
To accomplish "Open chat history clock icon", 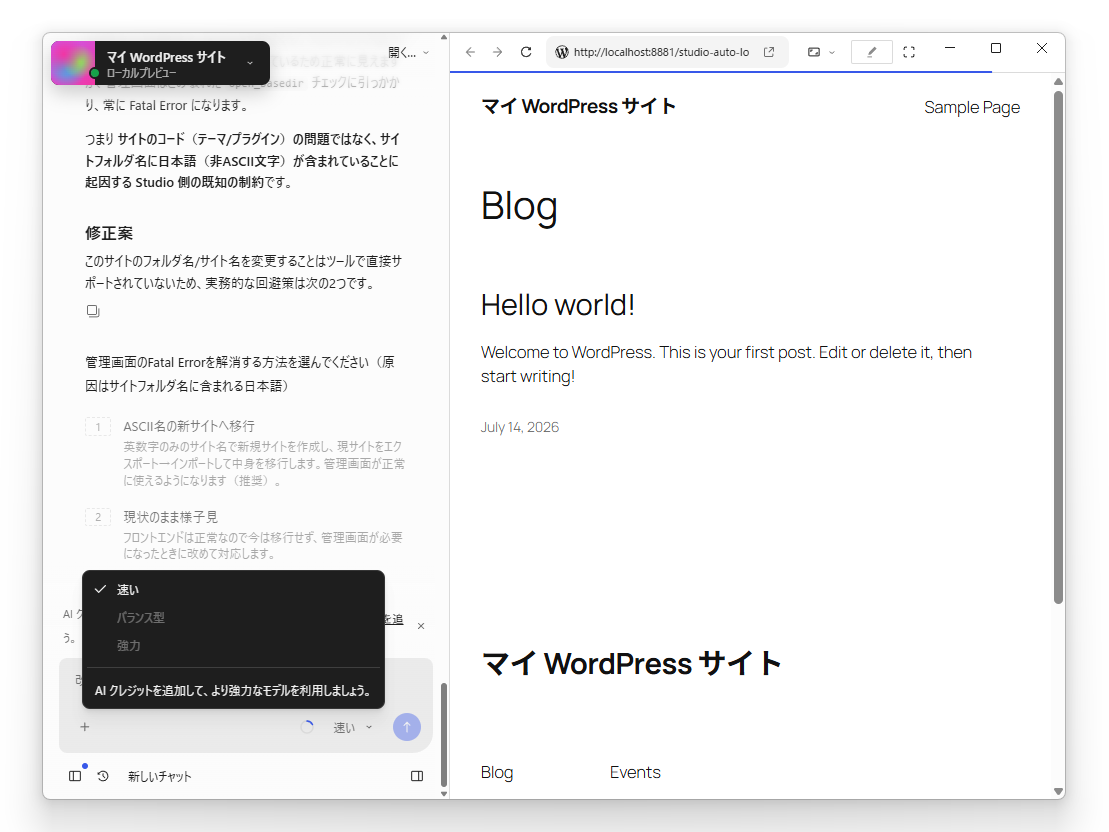I will pos(103,776).
